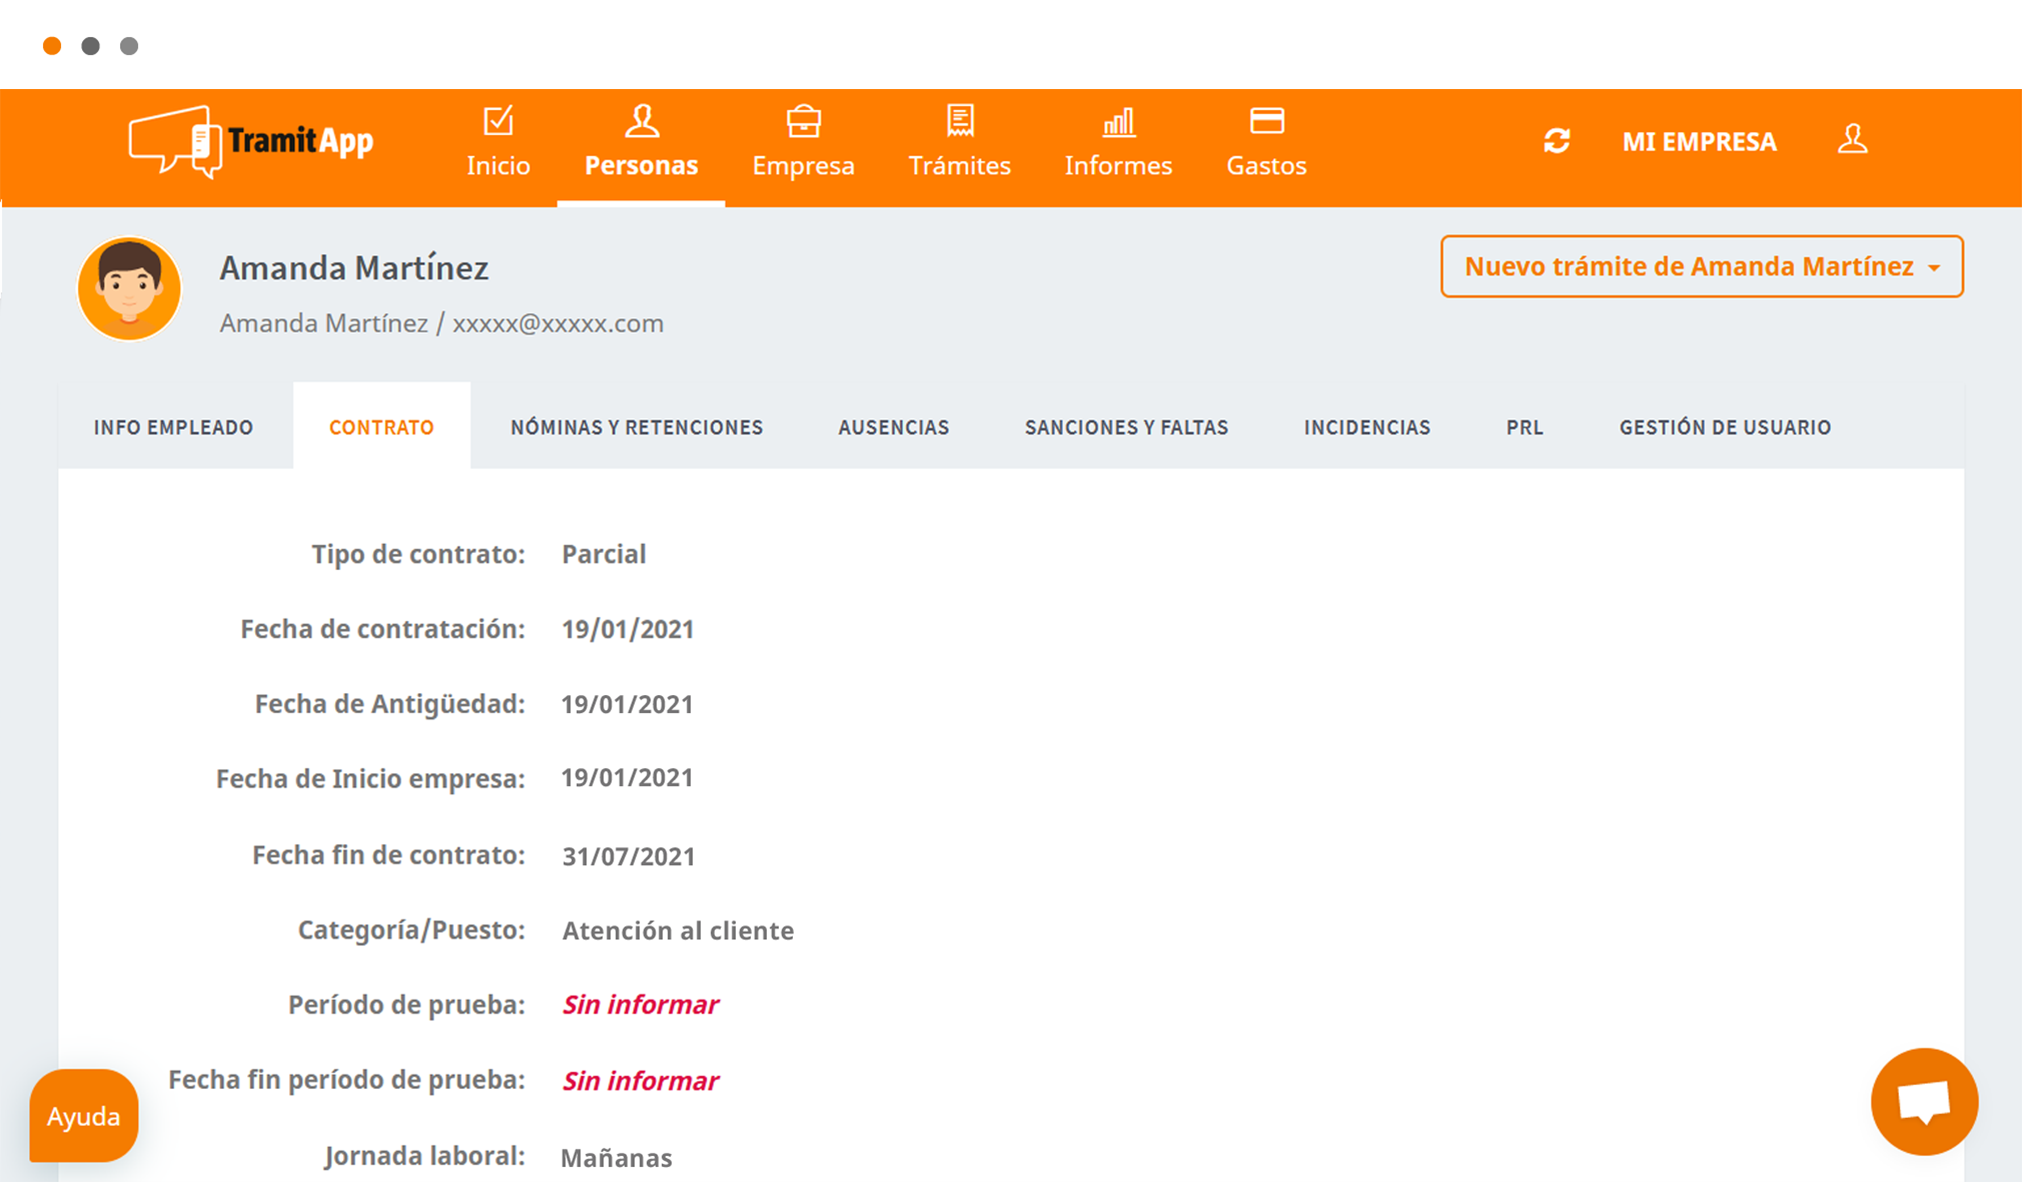
Task: Click the Mañanas jornada laboral value
Action: (616, 1158)
